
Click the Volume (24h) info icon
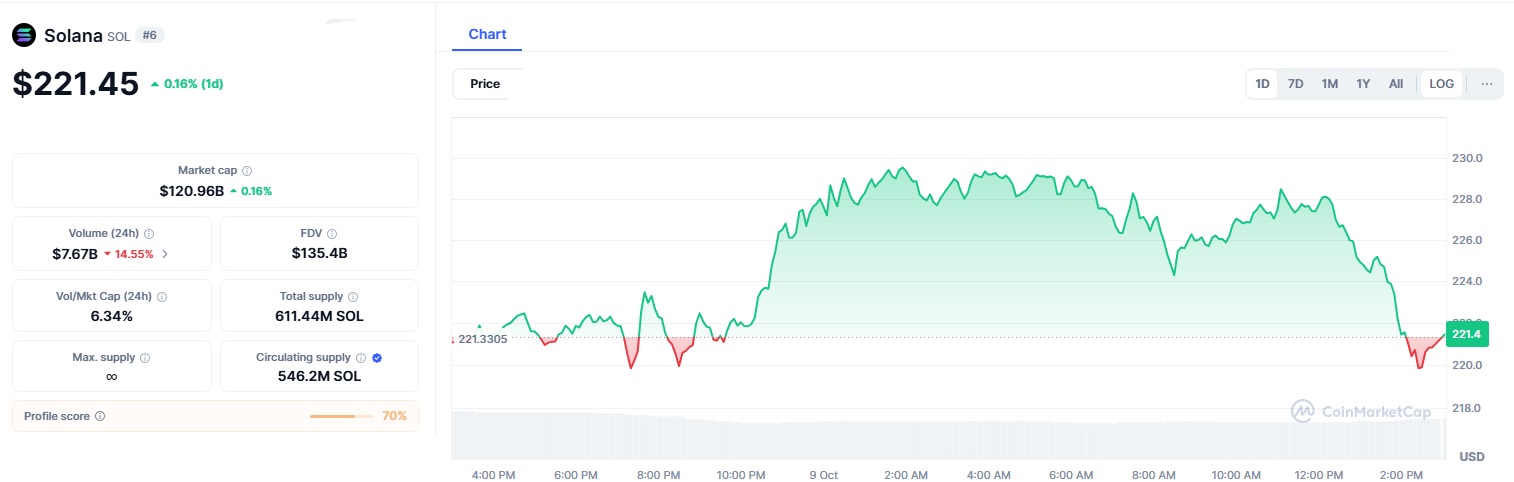149,234
